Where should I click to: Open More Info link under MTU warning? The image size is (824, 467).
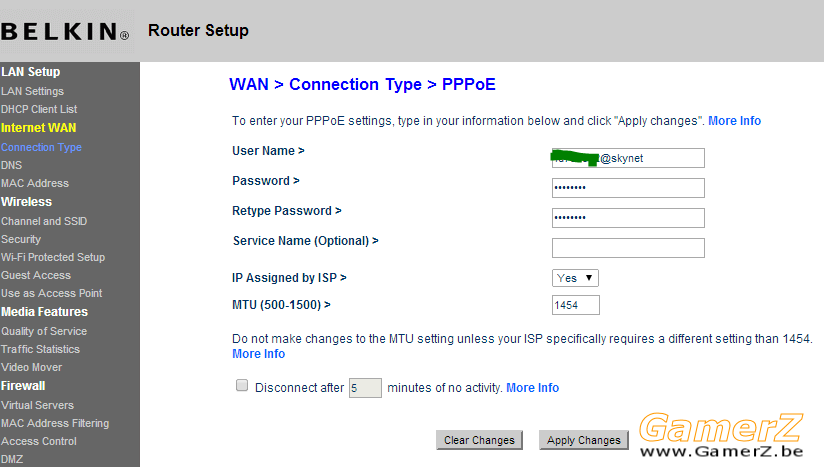[x=259, y=354]
